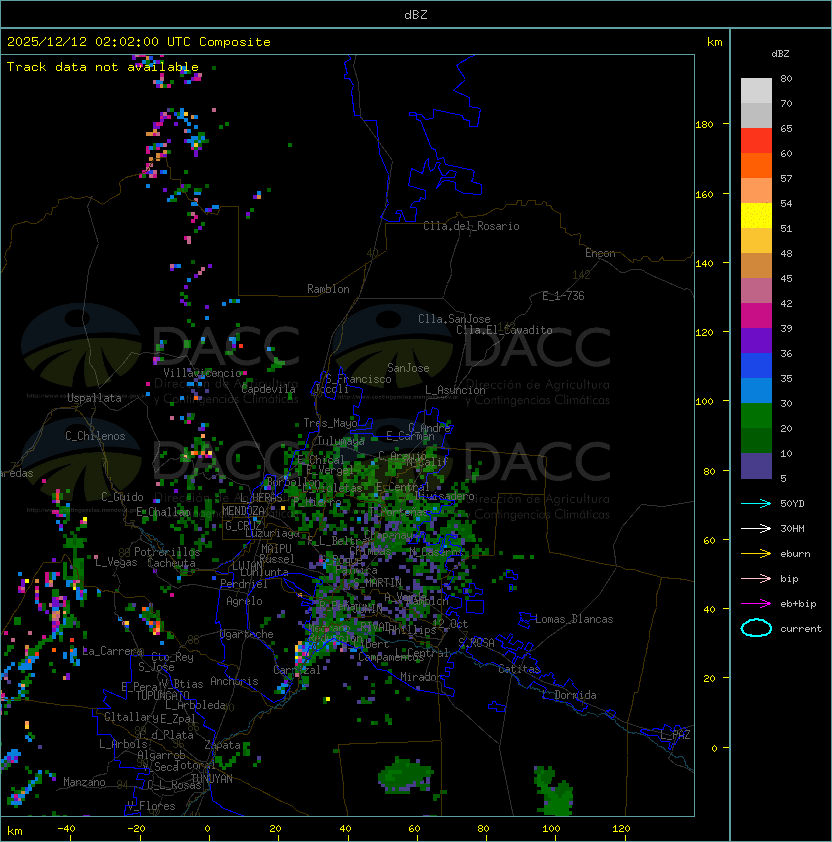Select the magenta swatch between 42 and 39
832x842 pixels.
tap(756, 316)
